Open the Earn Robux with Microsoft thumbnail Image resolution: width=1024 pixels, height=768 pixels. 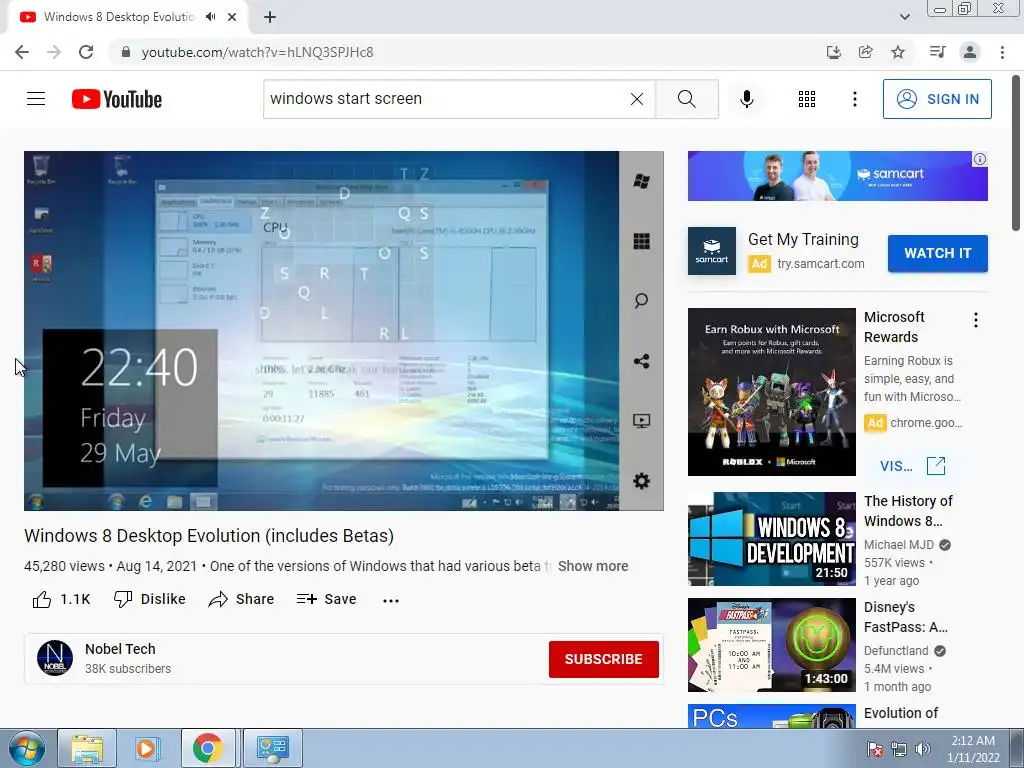(x=771, y=392)
